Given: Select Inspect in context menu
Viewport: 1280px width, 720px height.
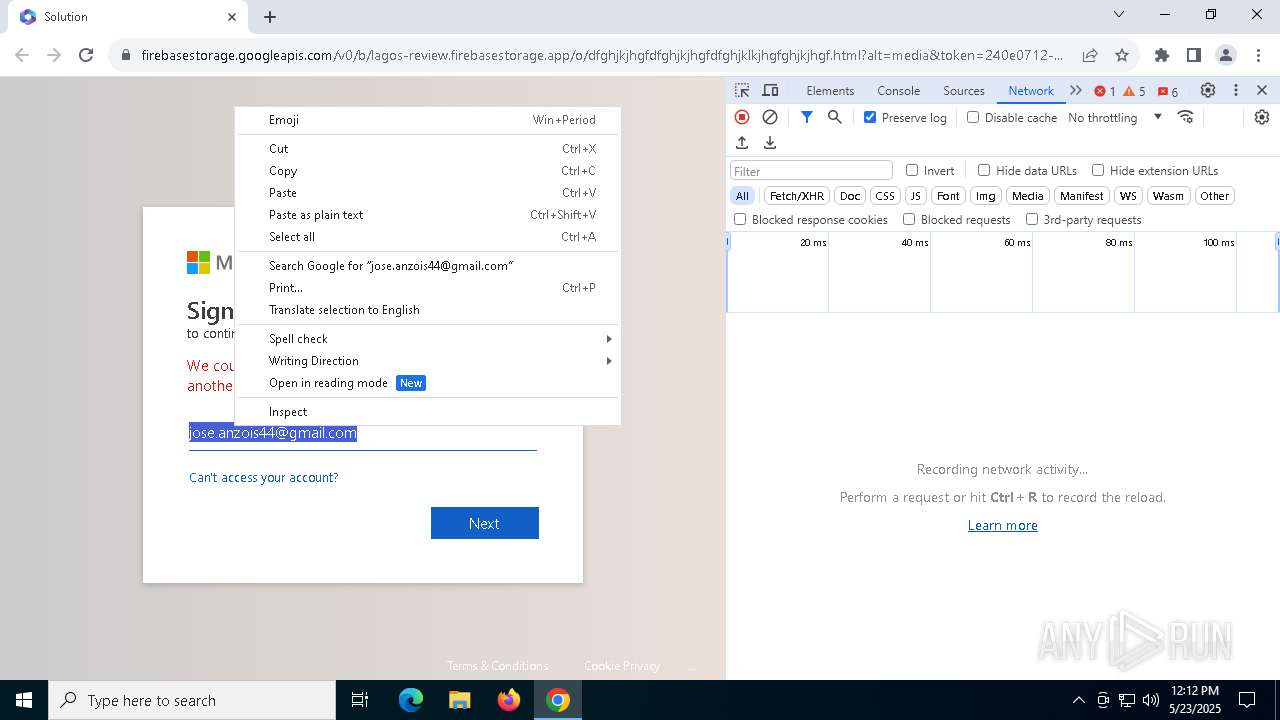Looking at the screenshot, I should click(428, 412).
